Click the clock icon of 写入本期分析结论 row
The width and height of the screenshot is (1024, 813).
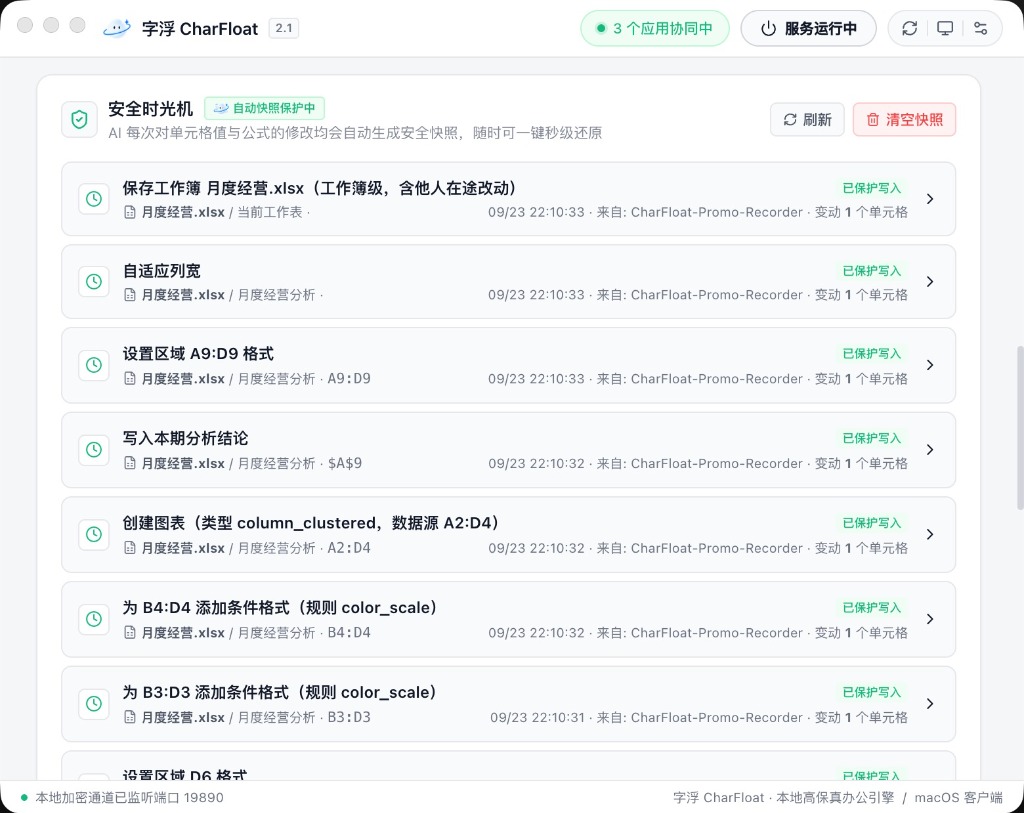click(94, 449)
